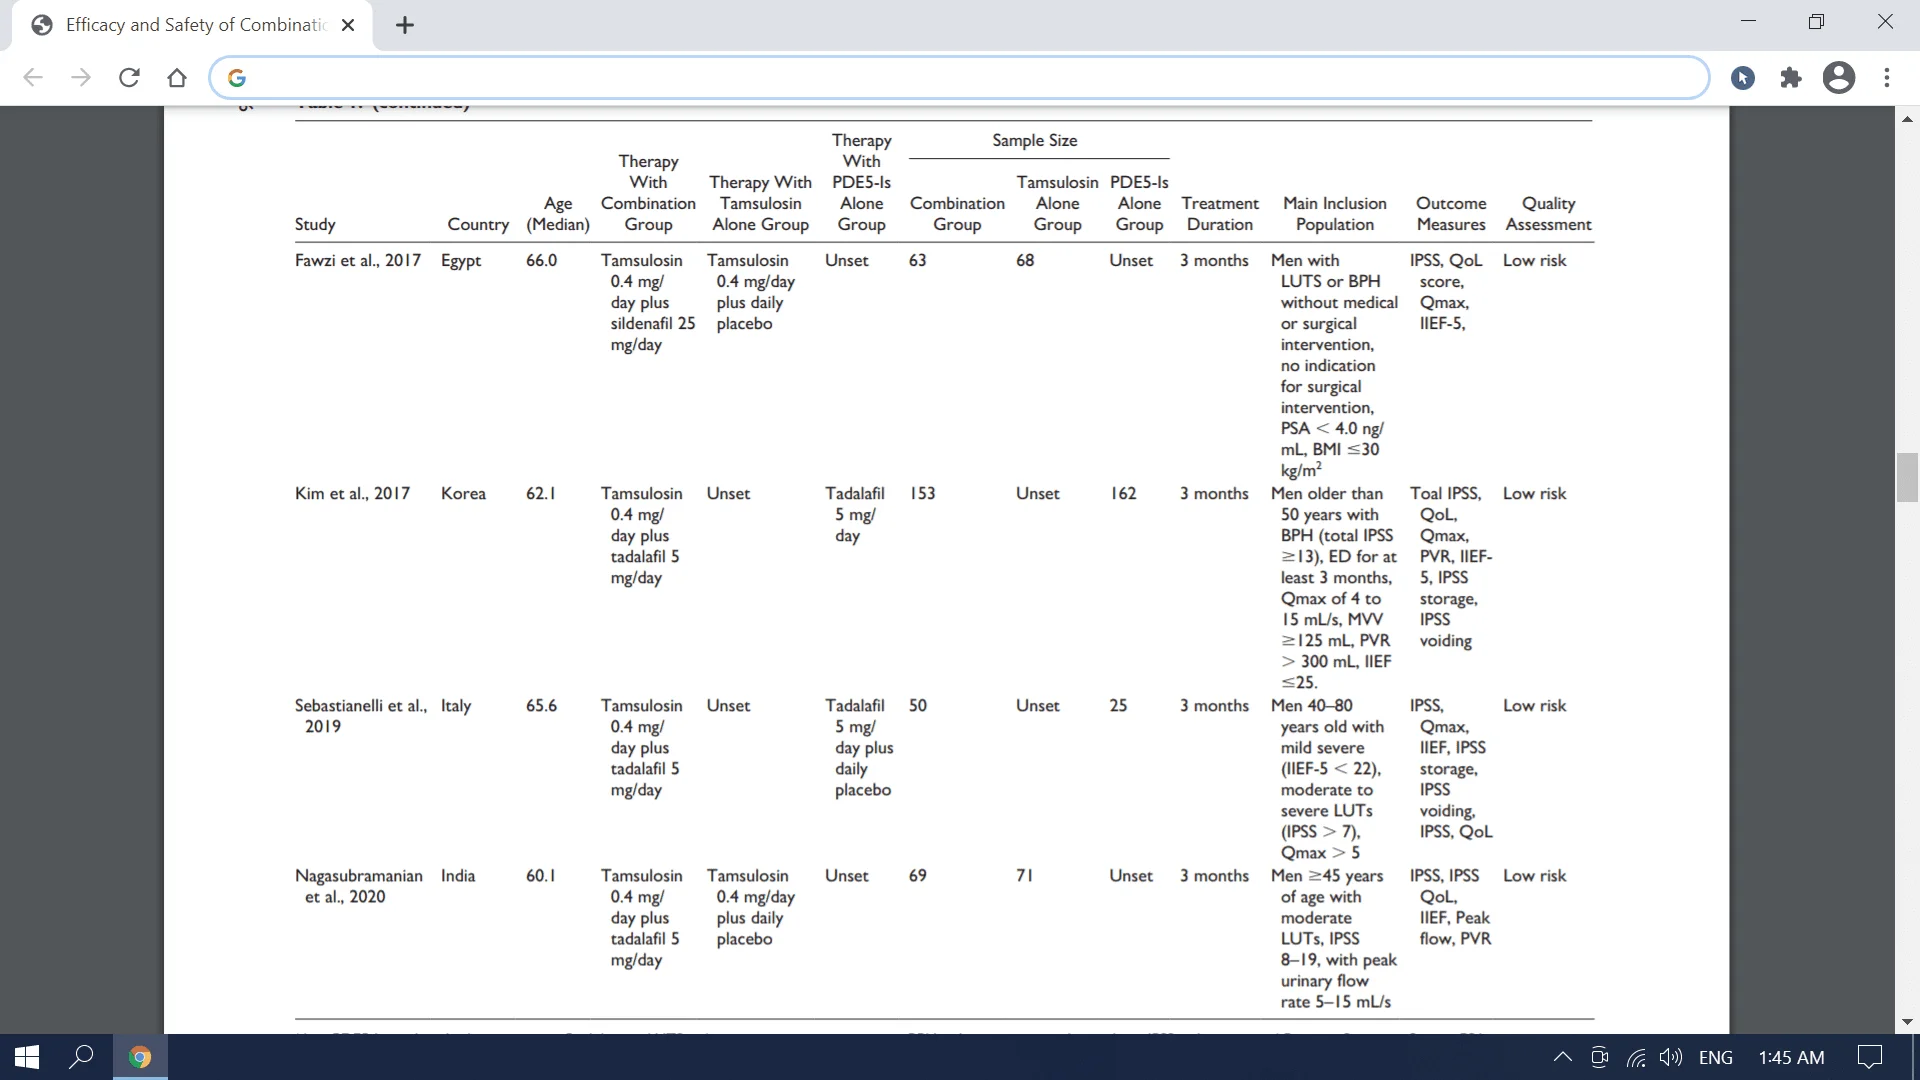The image size is (1920, 1080).
Task: Click the ENG language indicator
Action: [1716, 1057]
